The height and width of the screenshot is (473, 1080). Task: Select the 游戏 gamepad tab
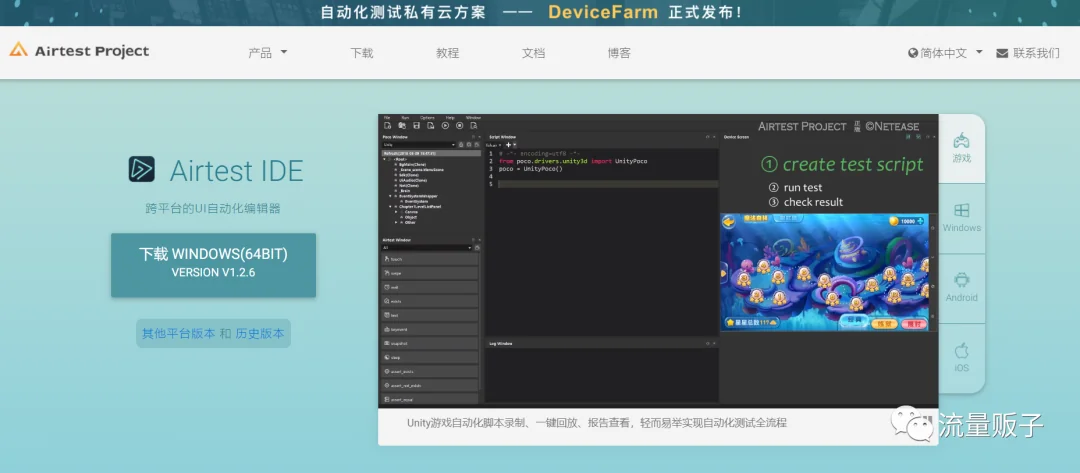pyautogui.click(x=962, y=149)
